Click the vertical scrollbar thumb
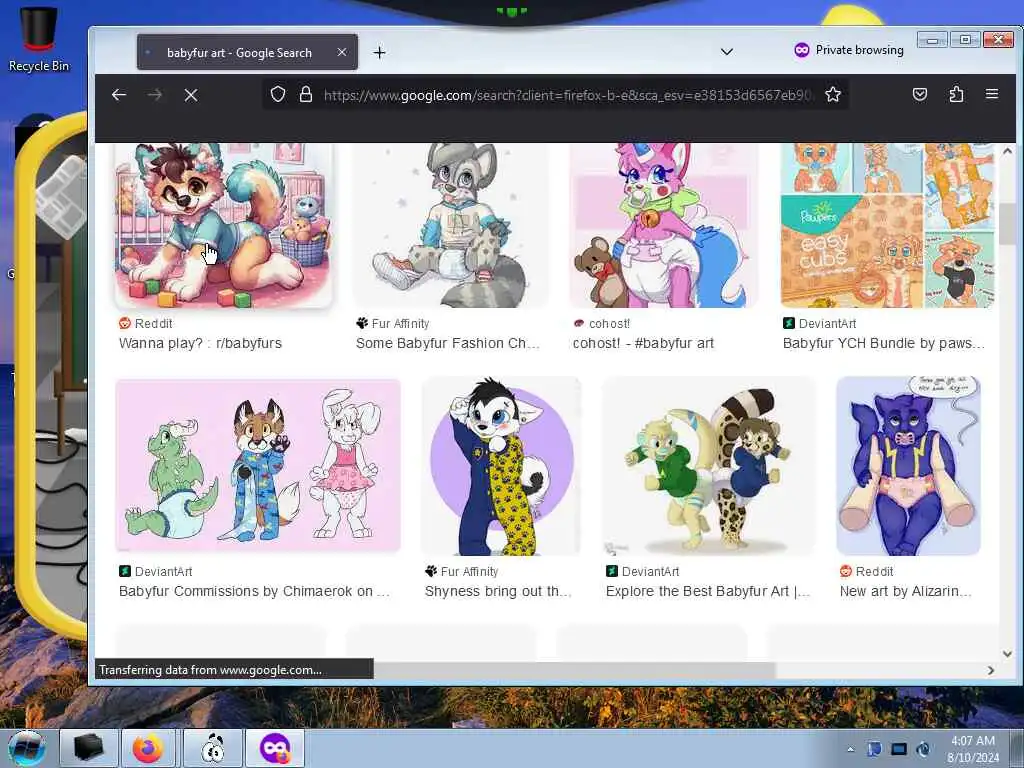Viewport: 1024px width, 768px height. point(1007,223)
